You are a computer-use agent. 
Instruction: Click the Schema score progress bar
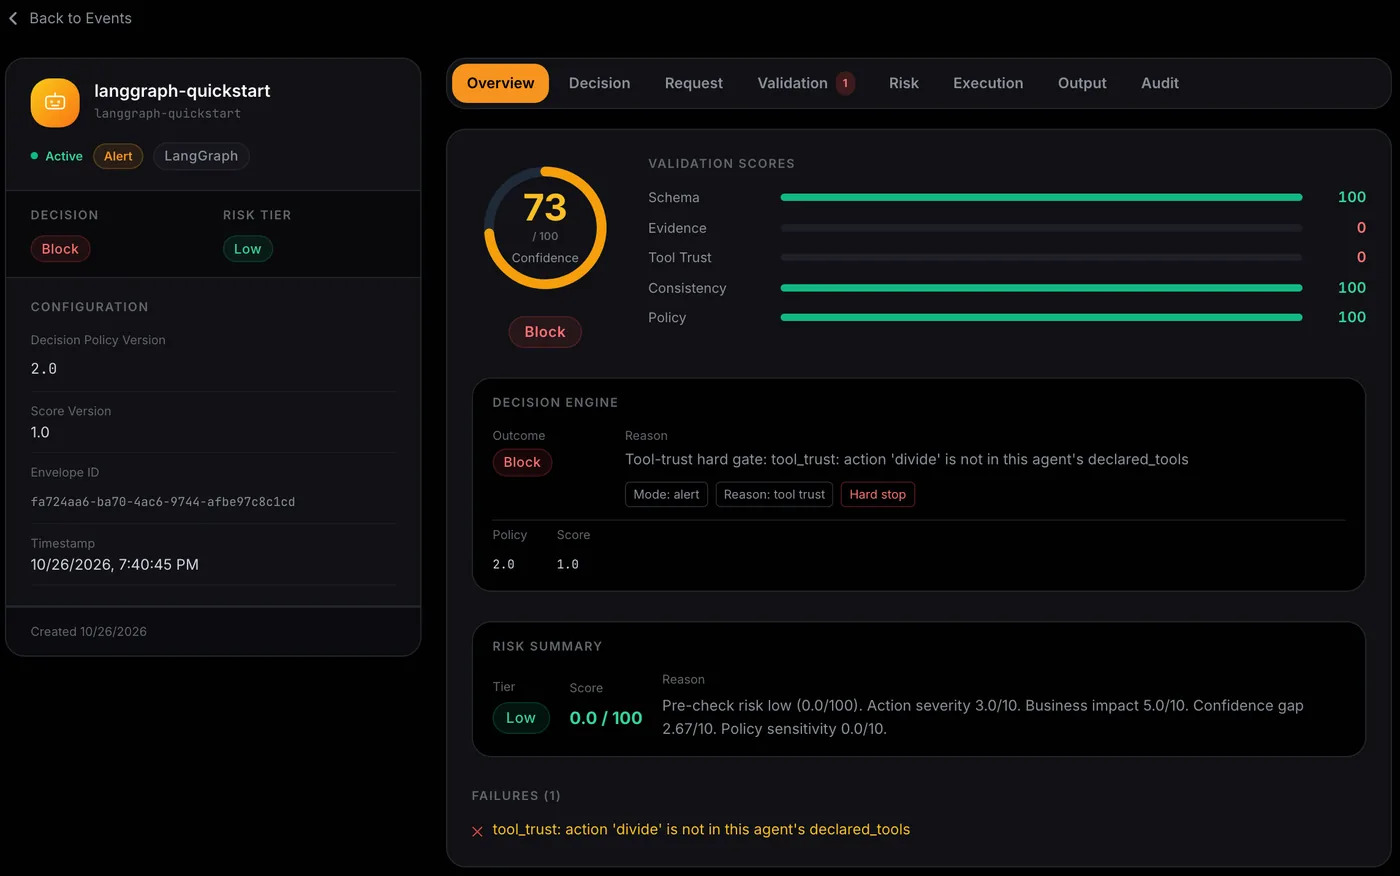coord(1041,198)
